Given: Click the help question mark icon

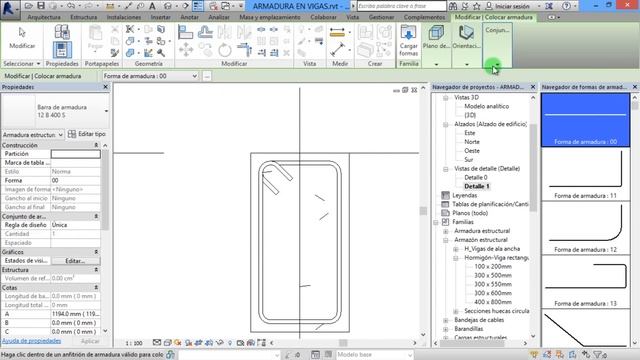Looking at the screenshot, I should [x=567, y=6].
